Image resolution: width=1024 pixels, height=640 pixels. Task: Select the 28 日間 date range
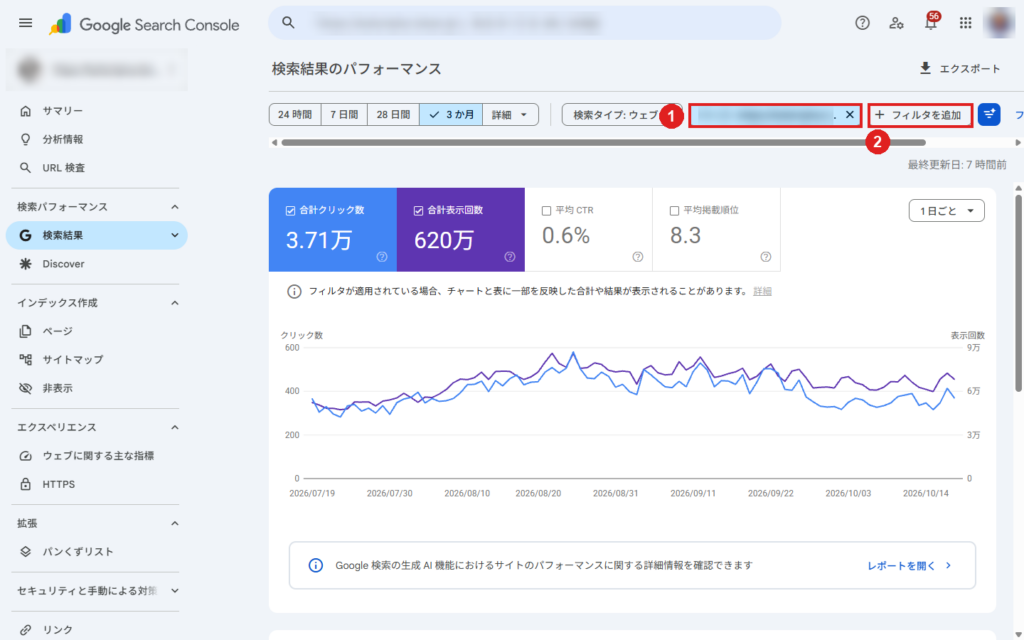[393, 115]
